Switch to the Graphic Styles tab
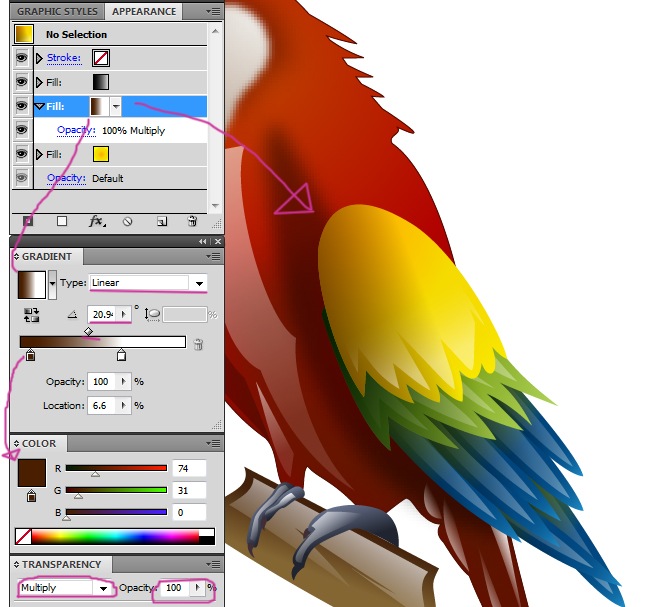650x607 pixels. click(57, 12)
